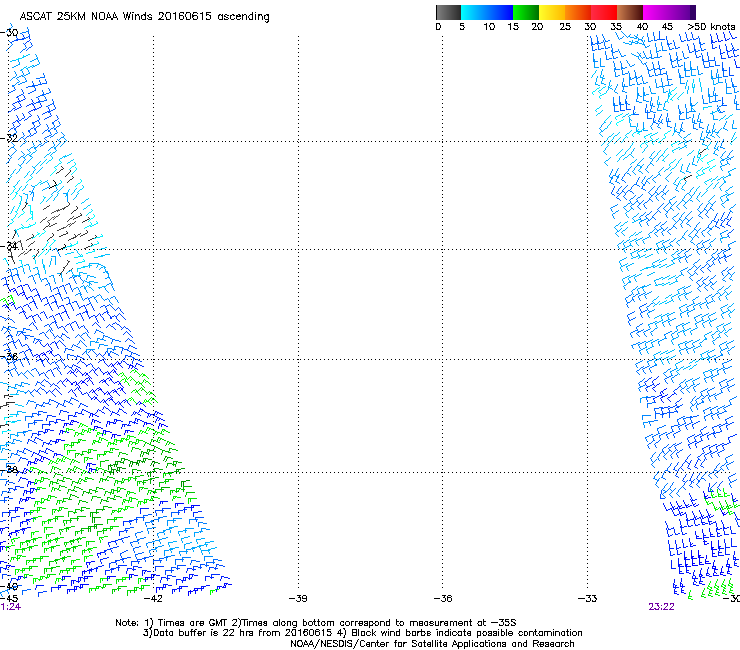Click the '45' legend tick label

(x=667, y=27)
